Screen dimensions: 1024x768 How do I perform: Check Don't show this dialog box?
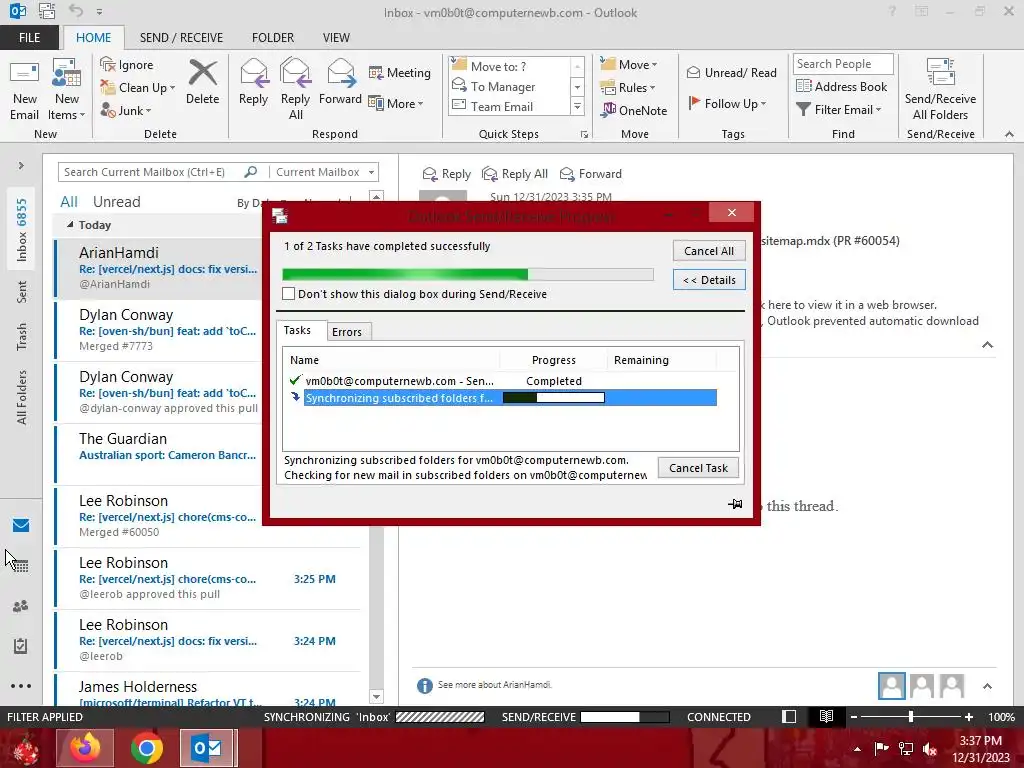point(289,294)
